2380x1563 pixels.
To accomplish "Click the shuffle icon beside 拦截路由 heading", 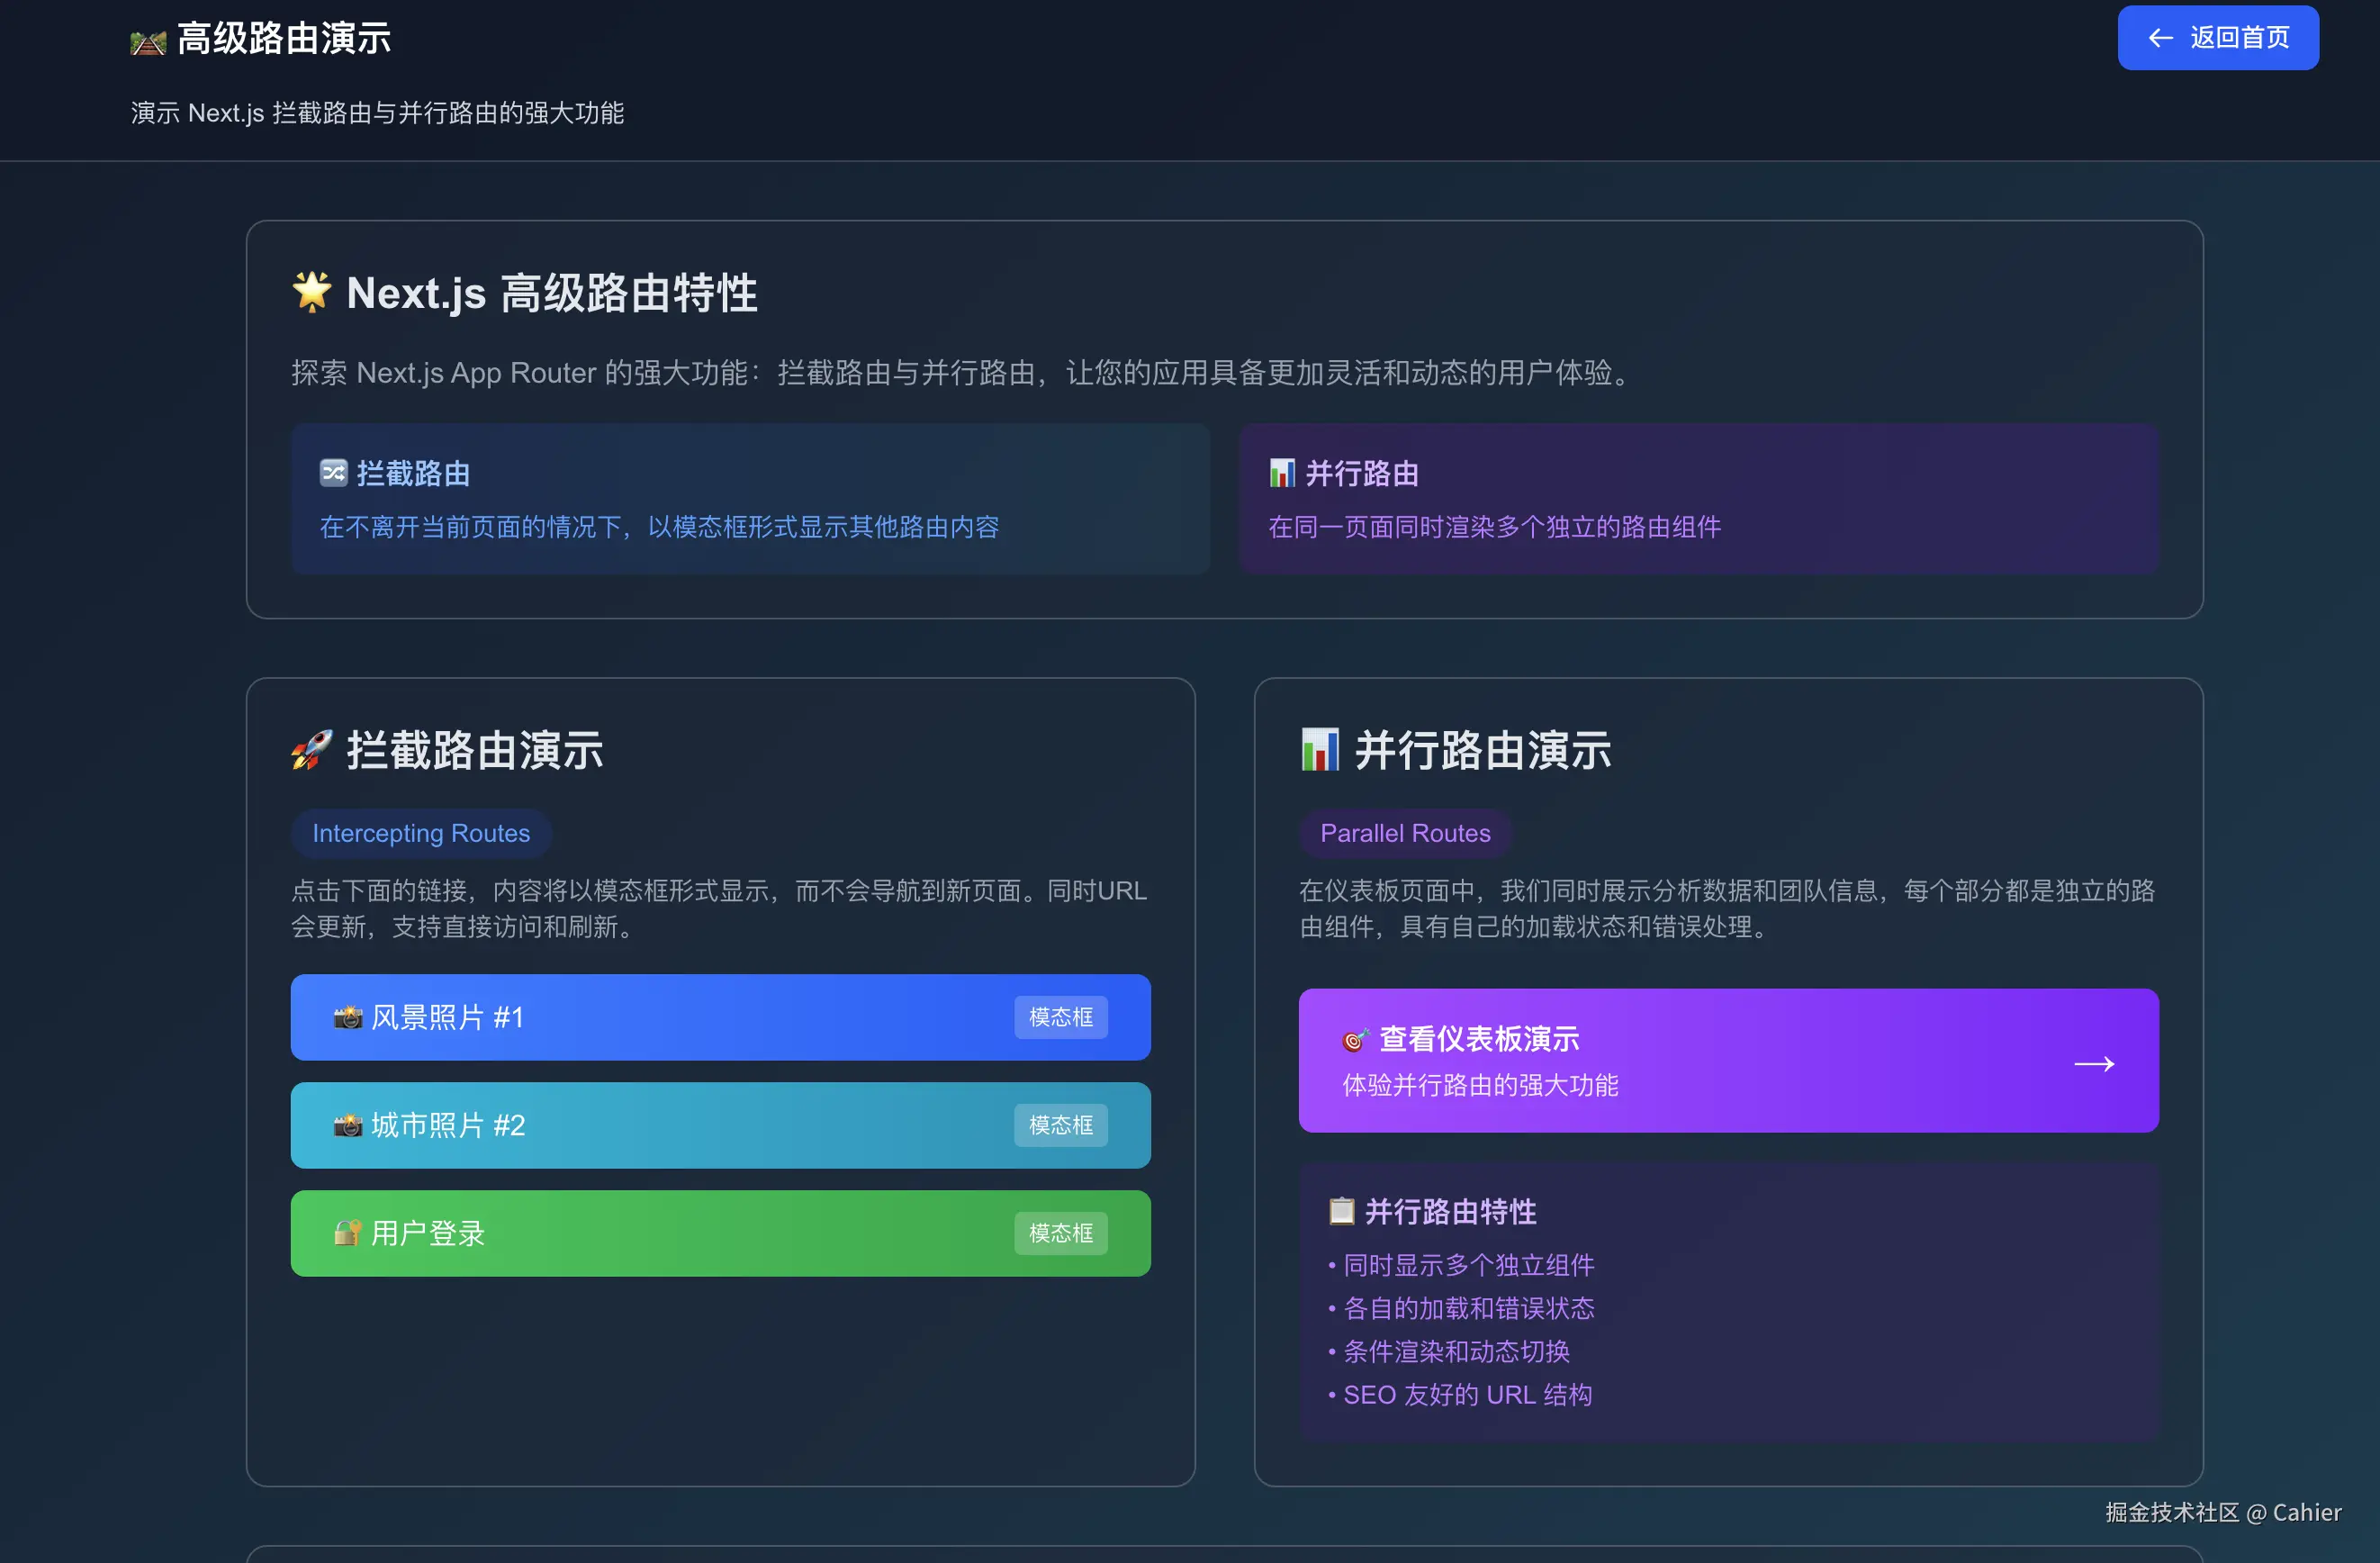I will (x=333, y=472).
